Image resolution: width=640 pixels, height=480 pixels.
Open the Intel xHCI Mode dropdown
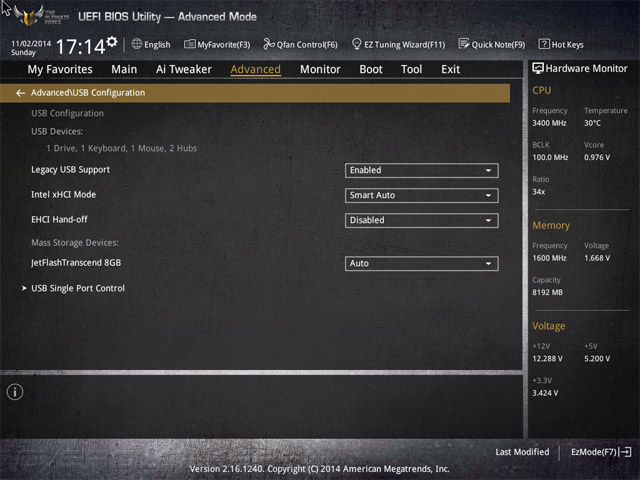[421, 195]
